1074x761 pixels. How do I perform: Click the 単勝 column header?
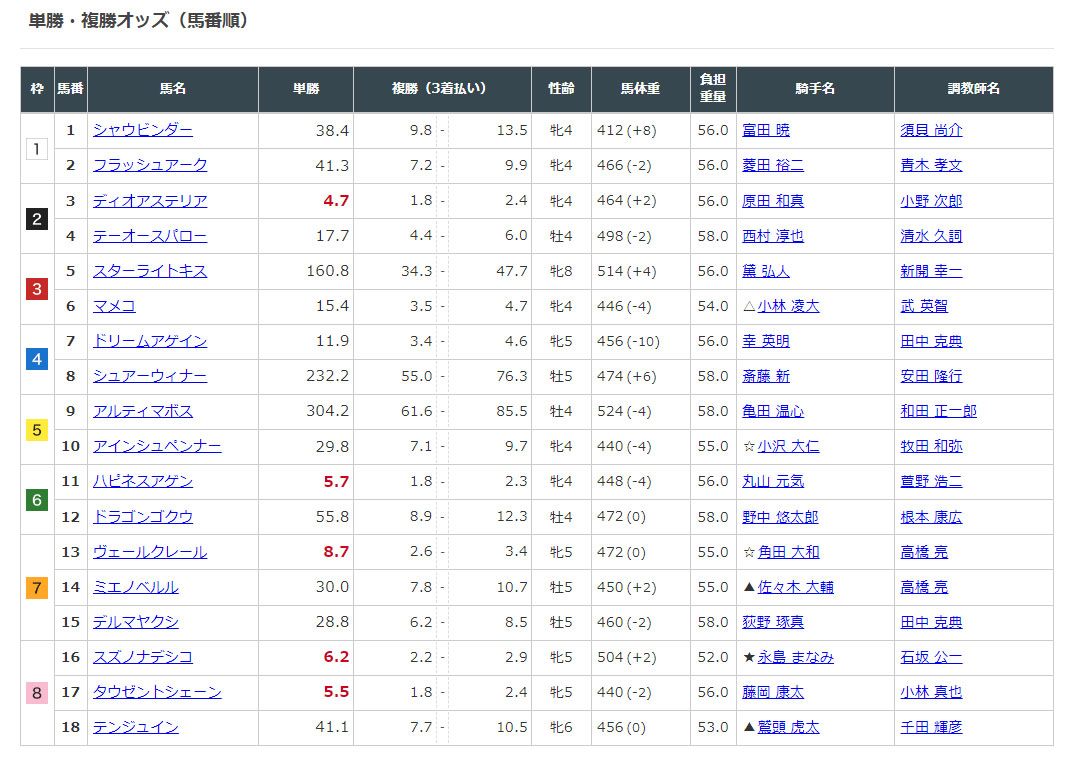[306, 89]
